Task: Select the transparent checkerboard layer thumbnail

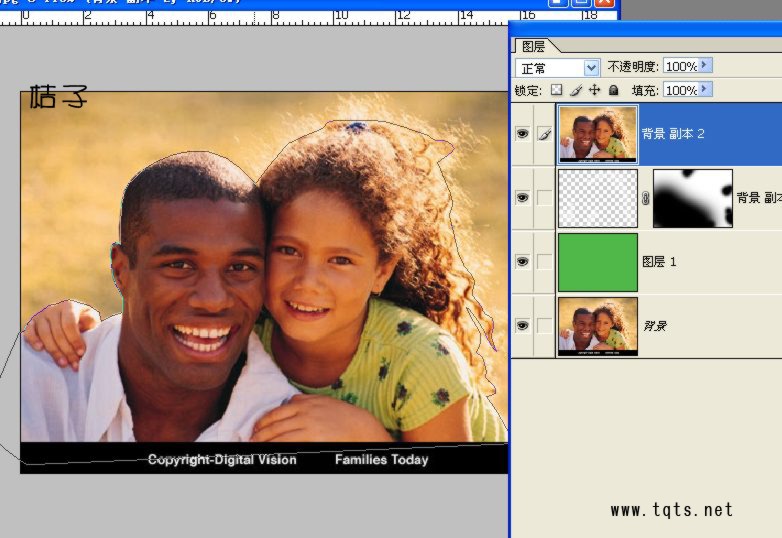Action: [597, 198]
